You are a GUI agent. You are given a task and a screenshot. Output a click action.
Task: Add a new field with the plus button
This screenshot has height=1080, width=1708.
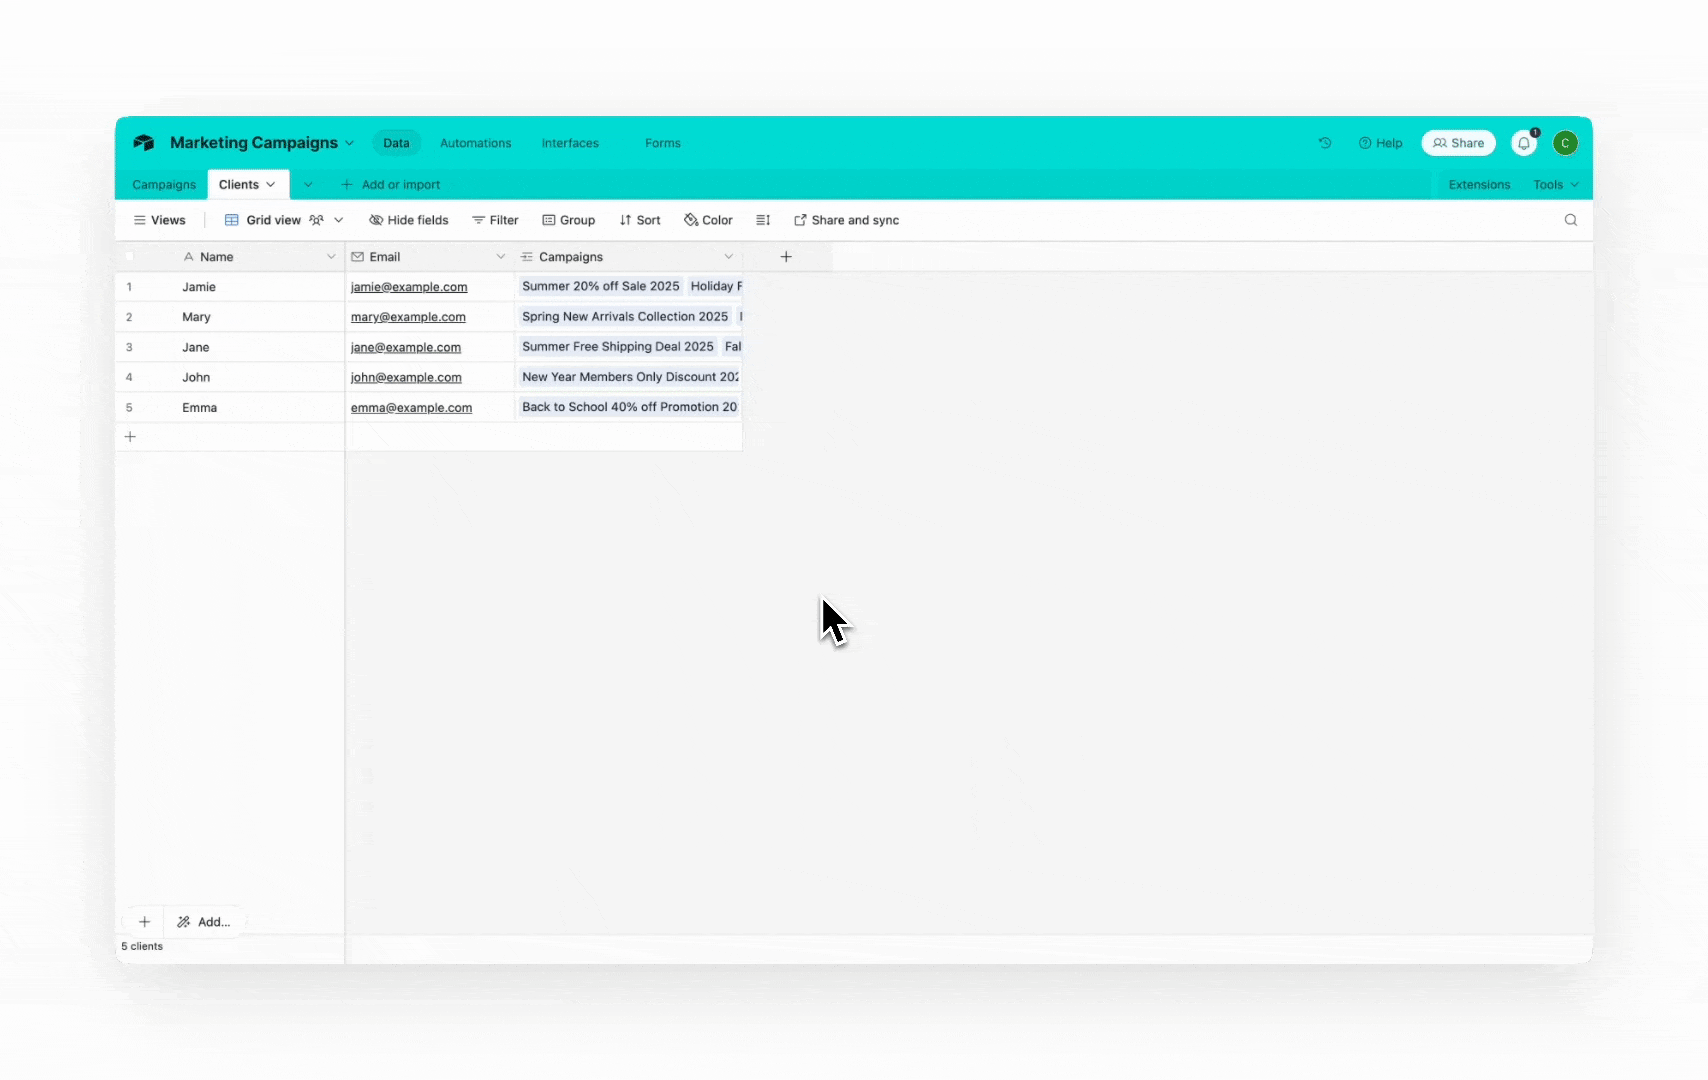786,256
